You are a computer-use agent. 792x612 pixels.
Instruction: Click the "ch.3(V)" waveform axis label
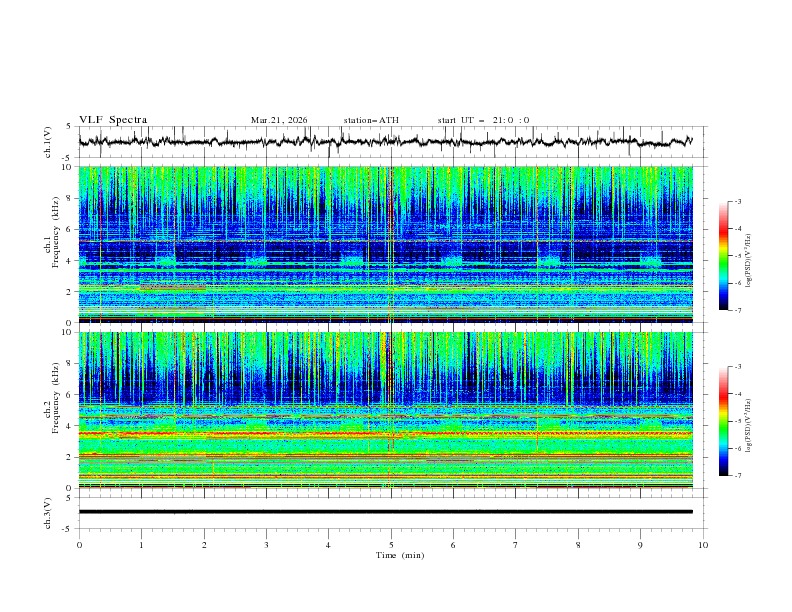click(x=48, y=513)
